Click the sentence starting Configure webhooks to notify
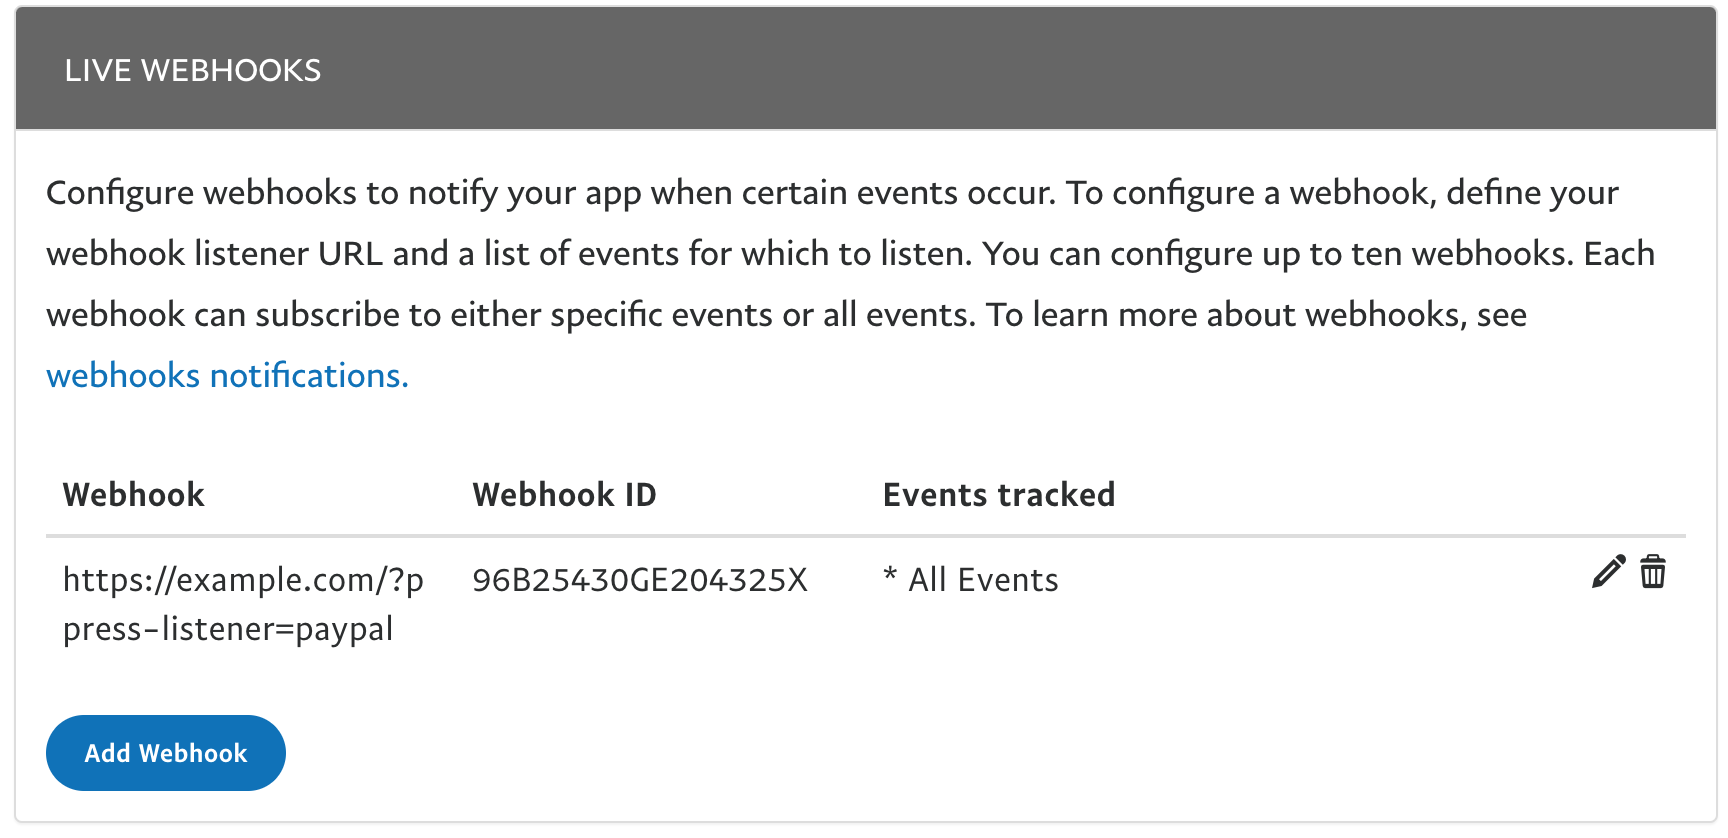Viewport: 1728px width, 838px height. (x=551, y=192)
